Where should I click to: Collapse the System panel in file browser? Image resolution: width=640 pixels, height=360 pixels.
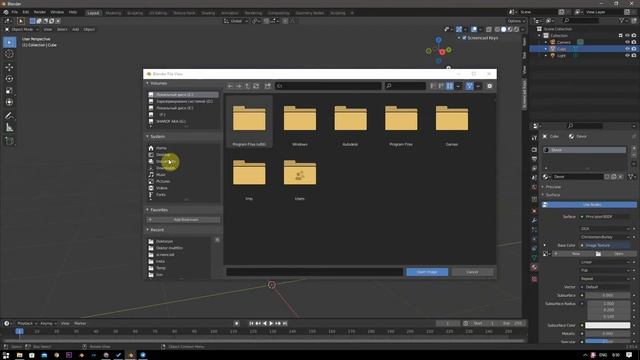tap(148, 136)
